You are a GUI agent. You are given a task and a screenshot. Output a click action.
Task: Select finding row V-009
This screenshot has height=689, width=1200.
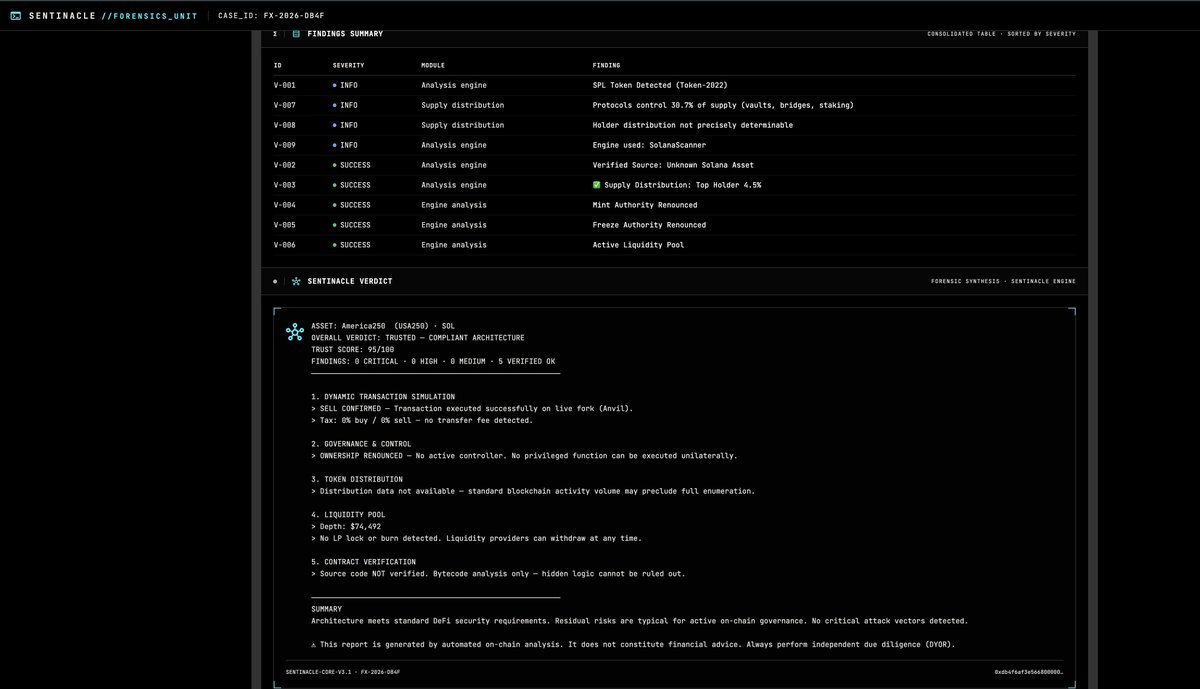(675, 145)
